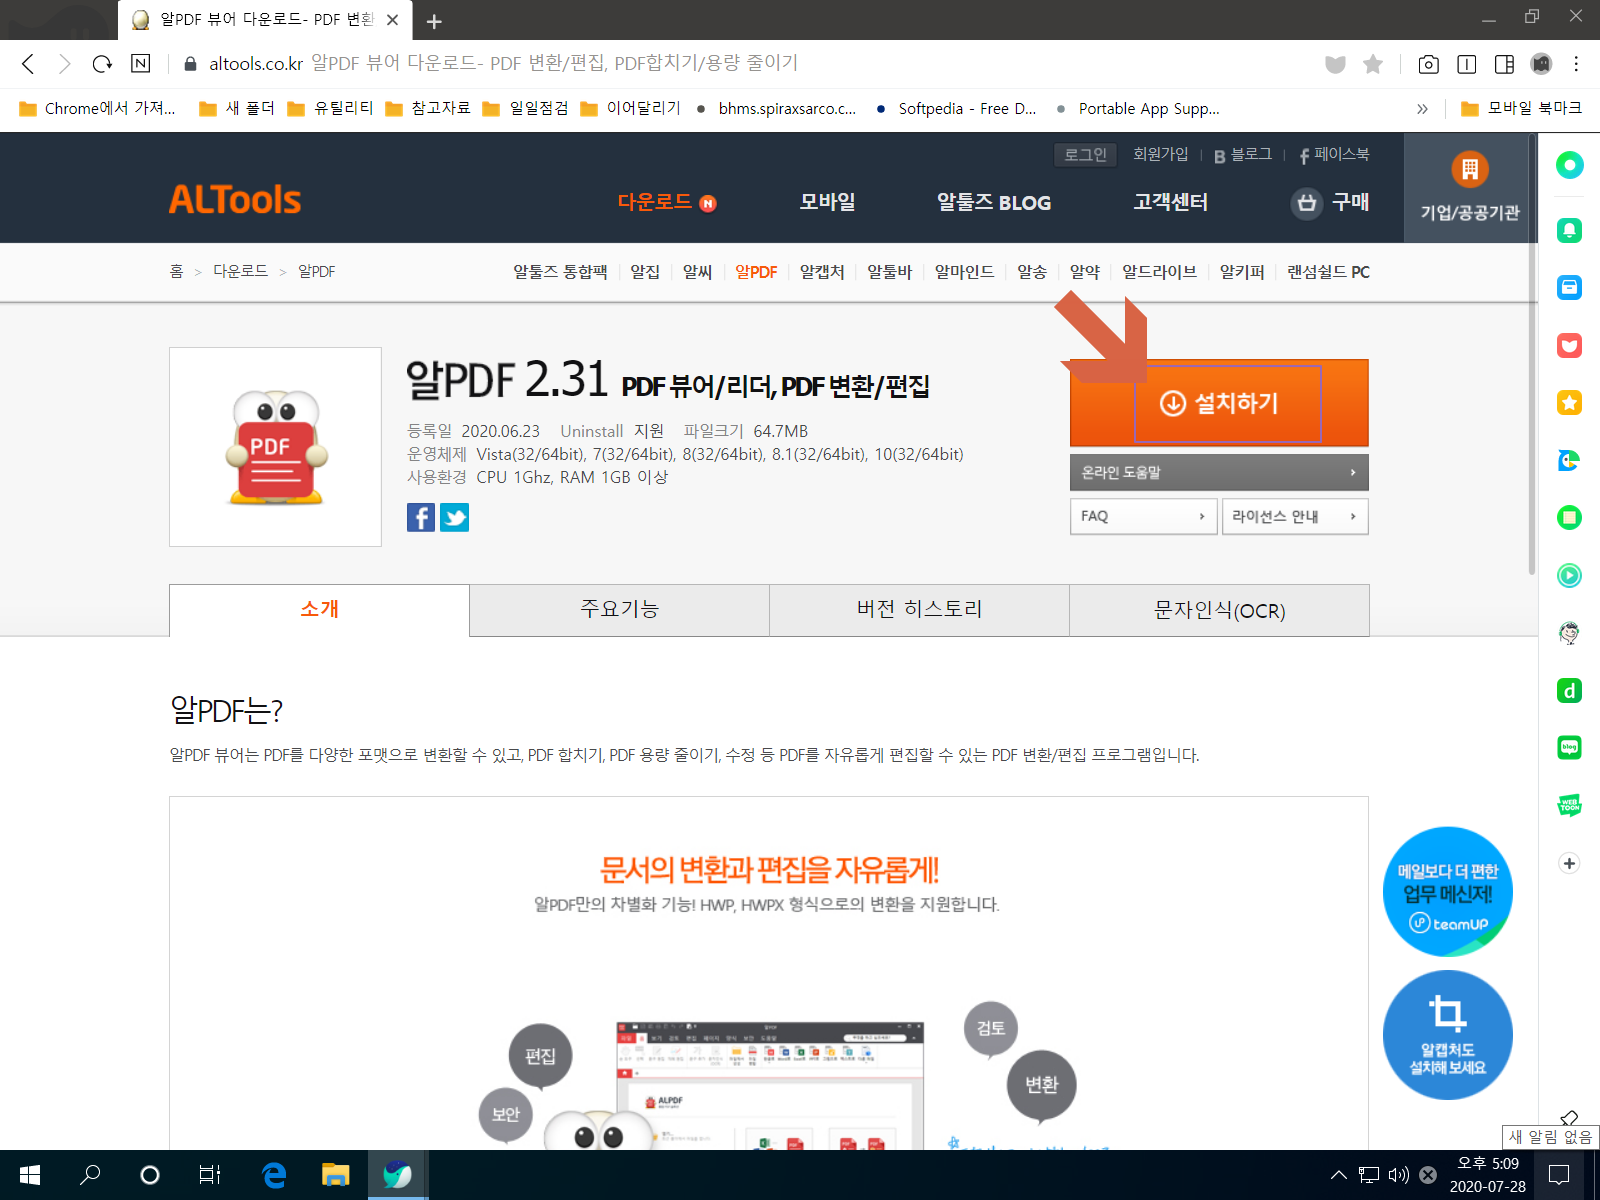Switch to the 주요기능 tab
1600x1200 pixels.
pyautogui.click(x=619, y=610)
